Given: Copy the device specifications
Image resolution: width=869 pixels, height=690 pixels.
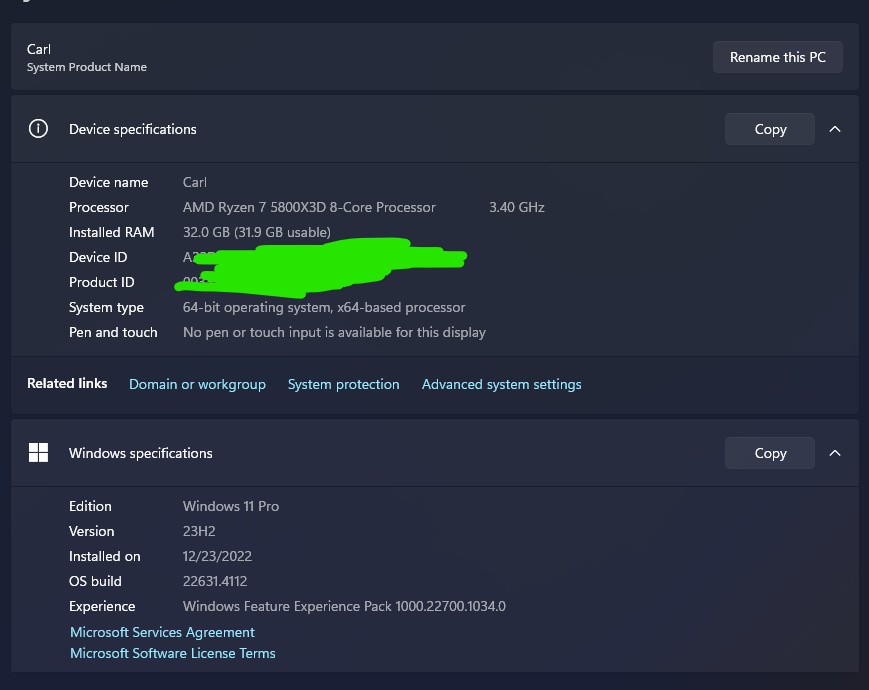Looking at the screenshot, I should (770, 129).
